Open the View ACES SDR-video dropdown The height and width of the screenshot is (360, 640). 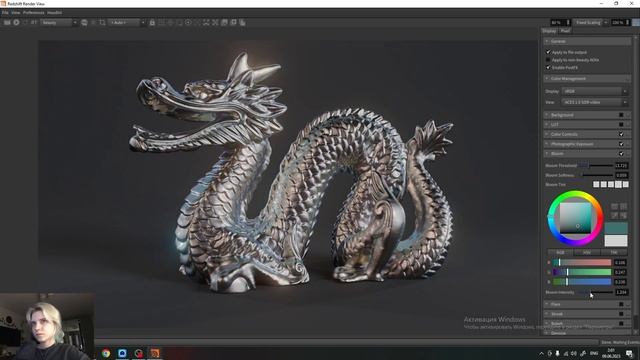point(595,102)
